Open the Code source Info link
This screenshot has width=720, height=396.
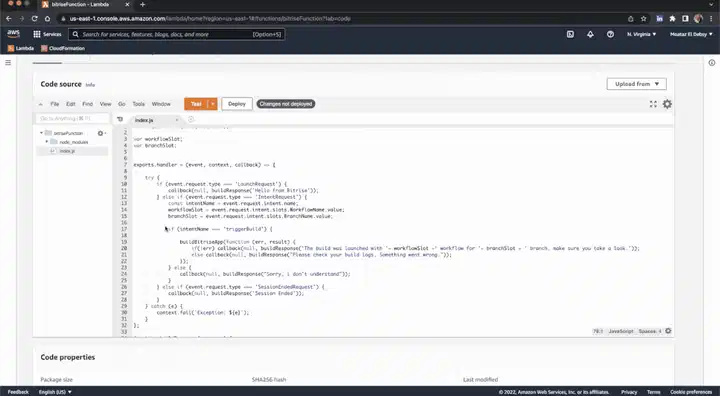tap(90, 85)
